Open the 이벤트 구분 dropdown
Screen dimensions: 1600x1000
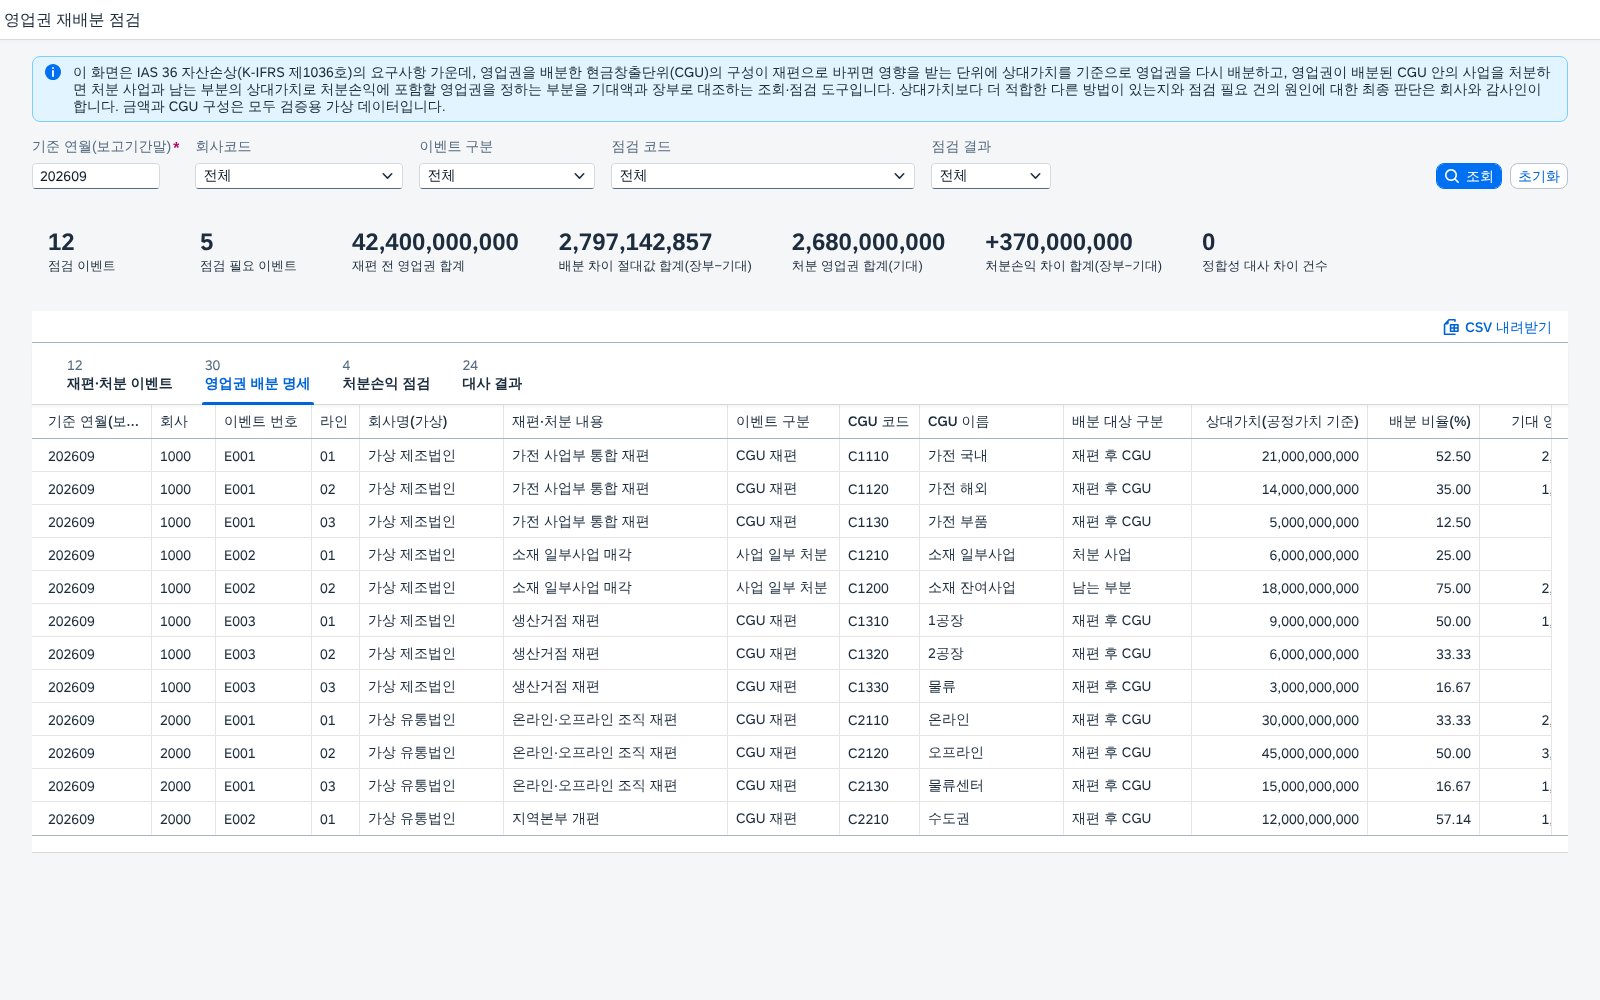(x=507, y=176)
